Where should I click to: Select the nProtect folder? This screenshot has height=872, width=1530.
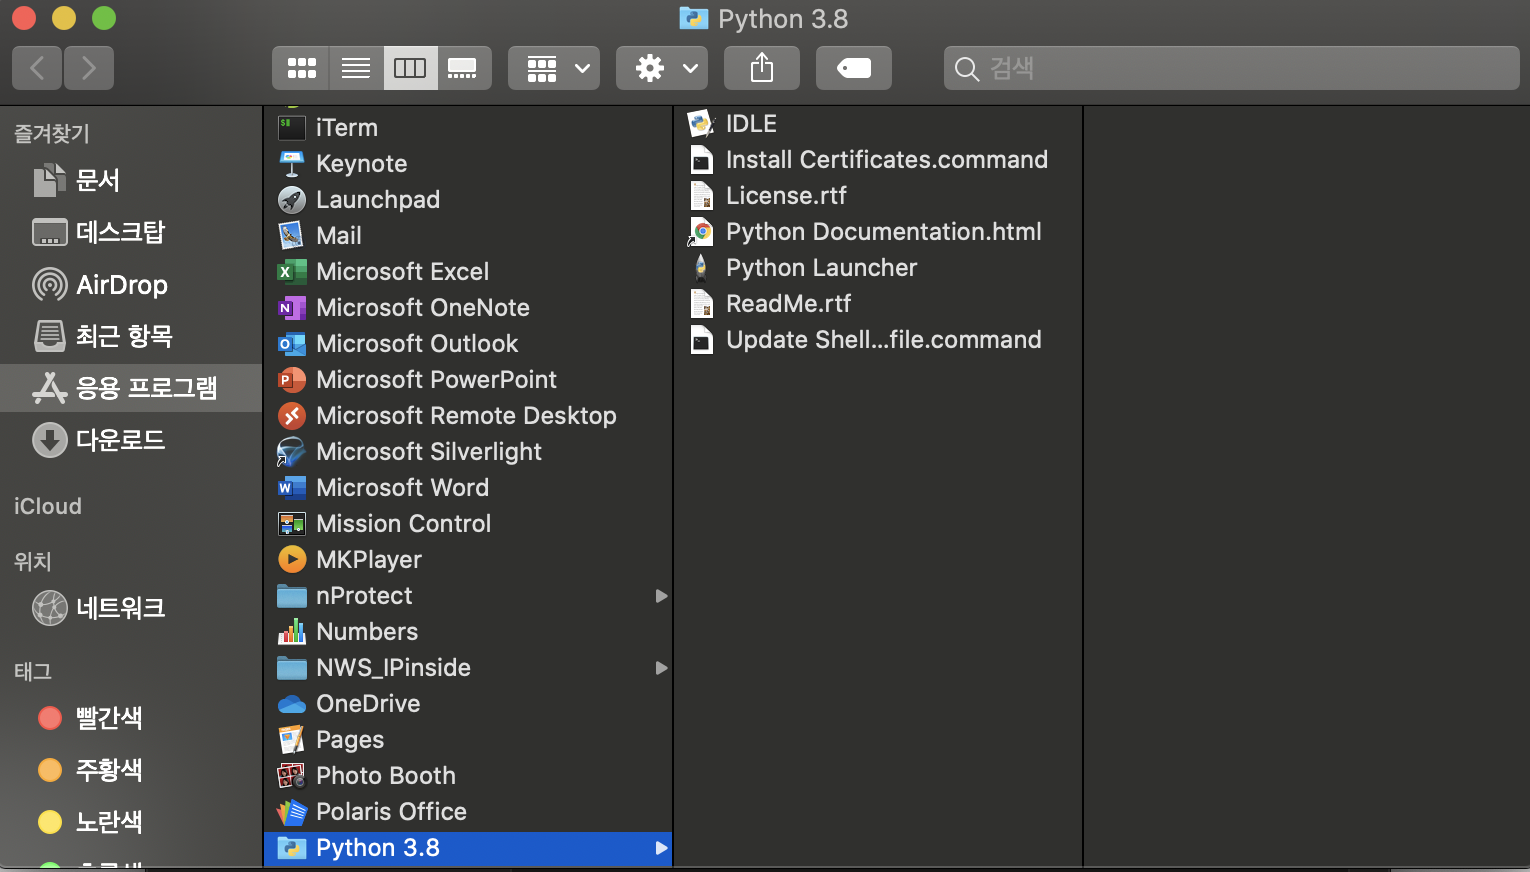tap(468, 596)
